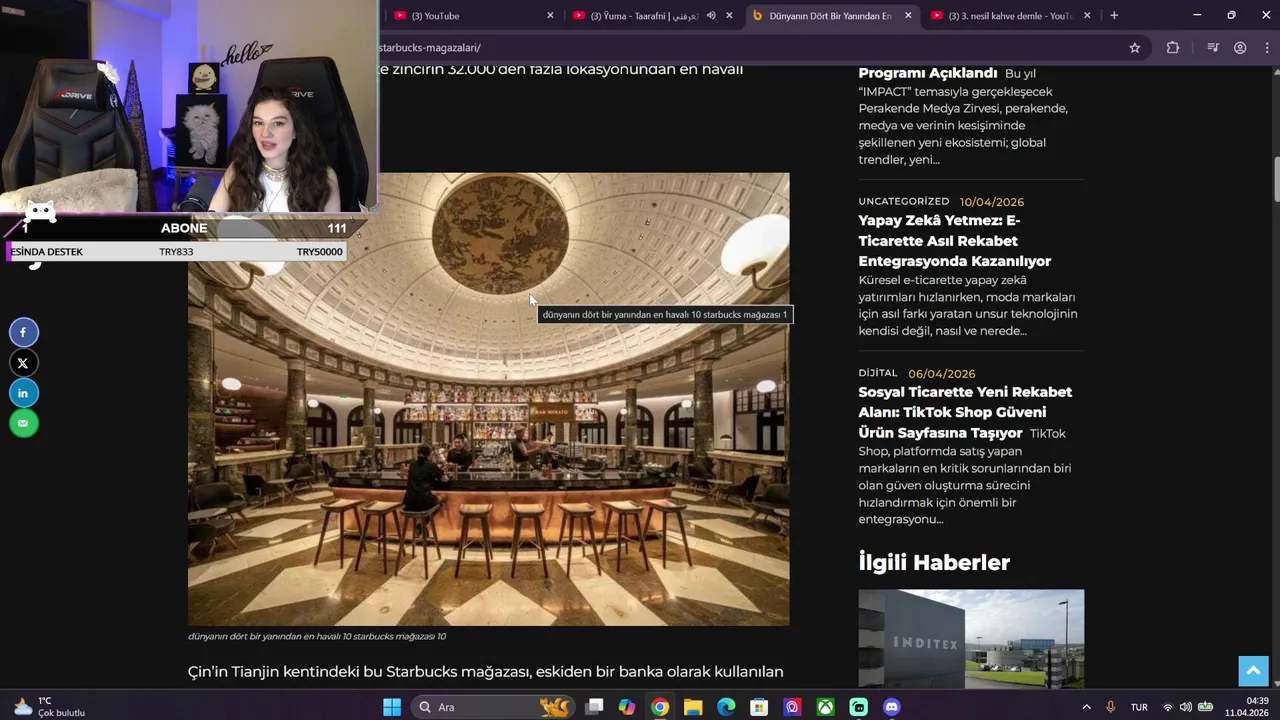Screen dimensions: 1280x720
Task: Open the Inditex related news thumbnail
Action: 971,638
